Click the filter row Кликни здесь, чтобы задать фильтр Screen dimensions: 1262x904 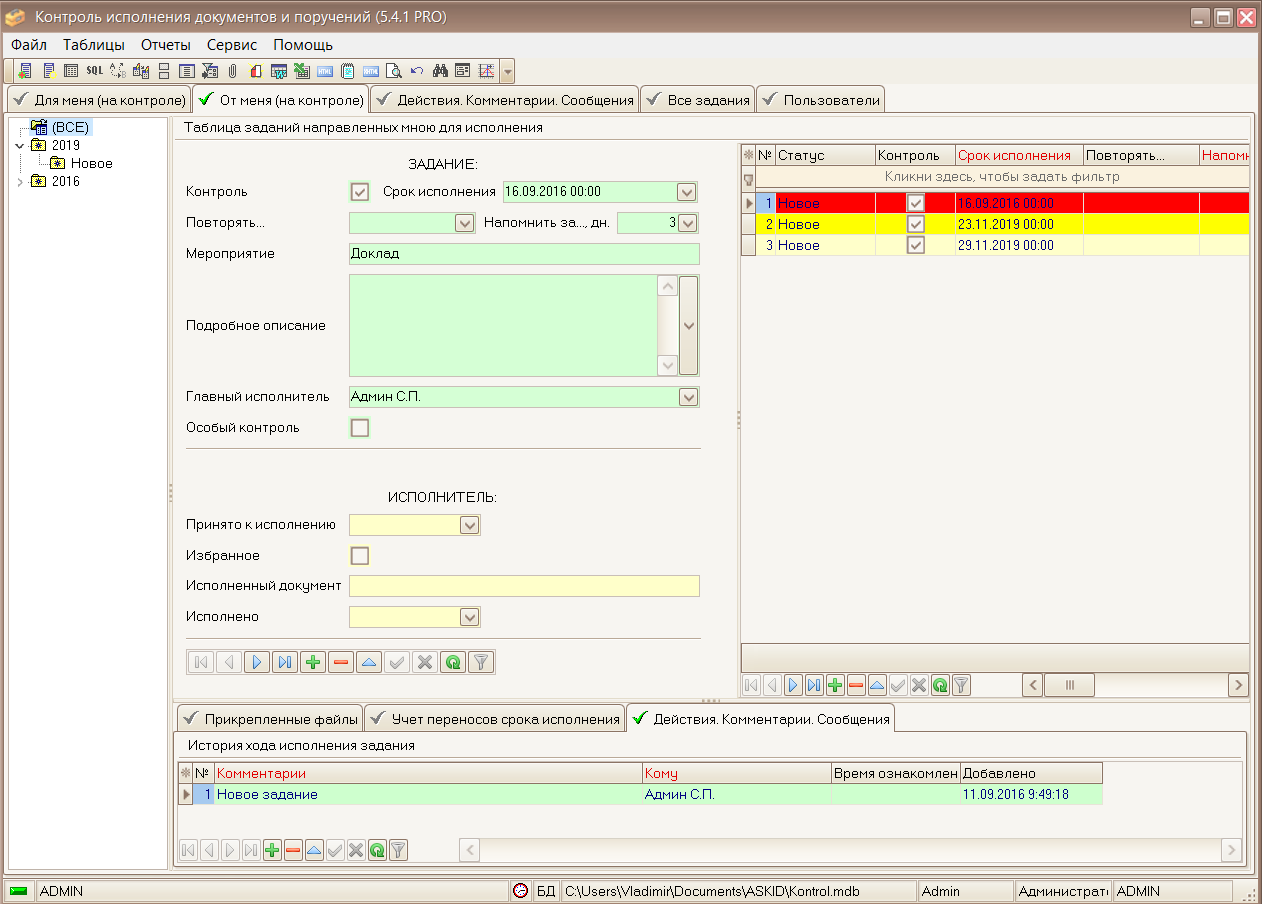coord(1002,177)
